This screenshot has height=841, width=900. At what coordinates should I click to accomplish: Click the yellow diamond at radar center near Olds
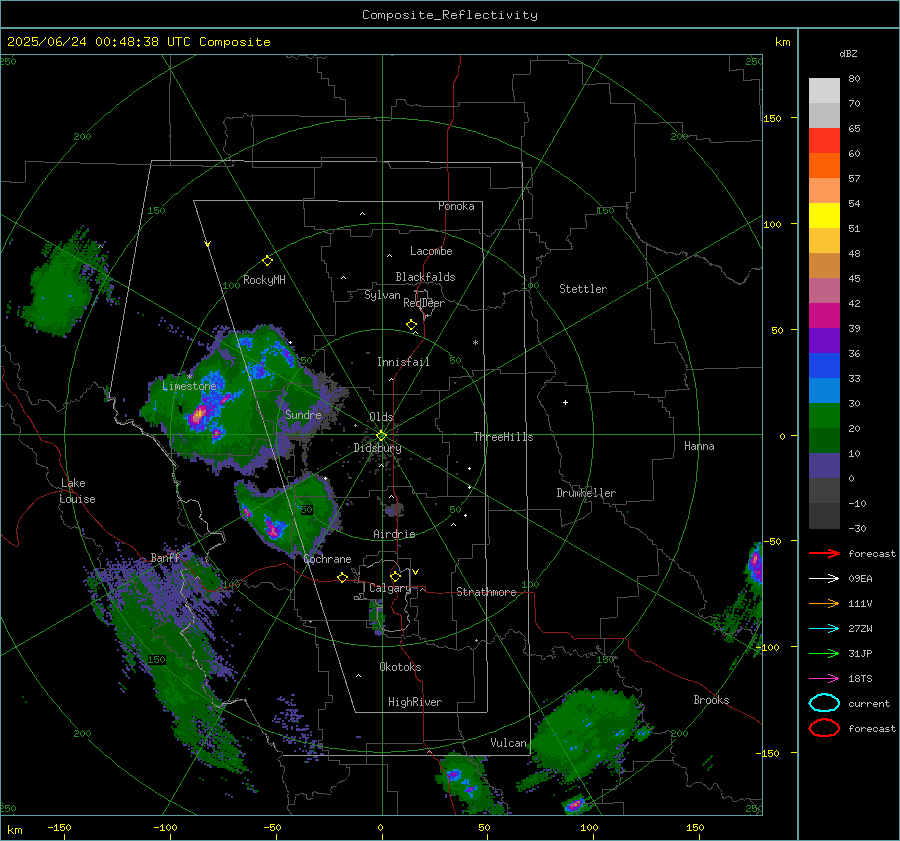click(x=381, y=436)
